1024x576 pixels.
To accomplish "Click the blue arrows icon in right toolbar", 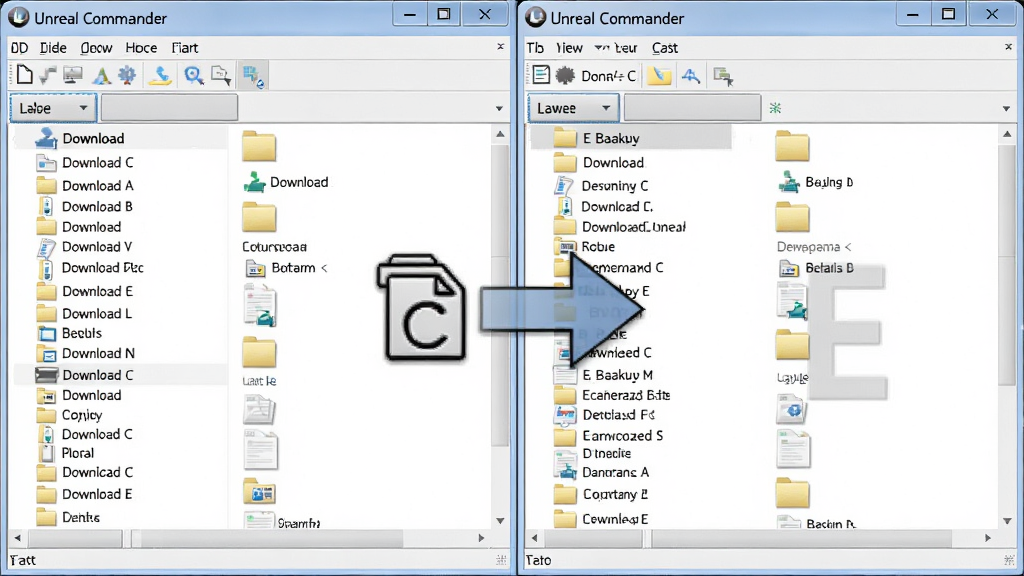I will coord(690,76).
